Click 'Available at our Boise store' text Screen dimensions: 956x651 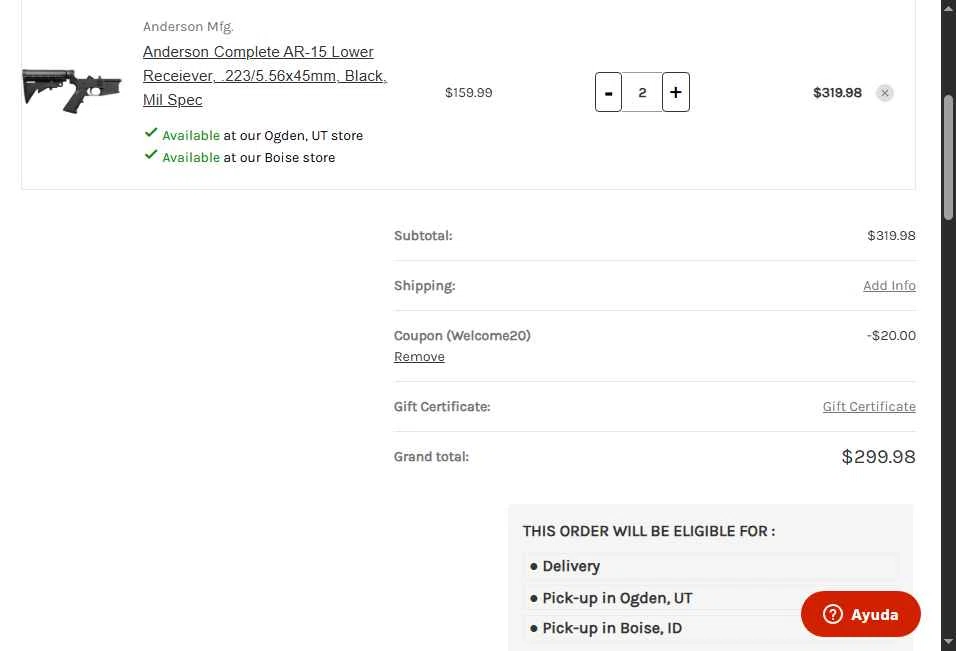[248, 157]
